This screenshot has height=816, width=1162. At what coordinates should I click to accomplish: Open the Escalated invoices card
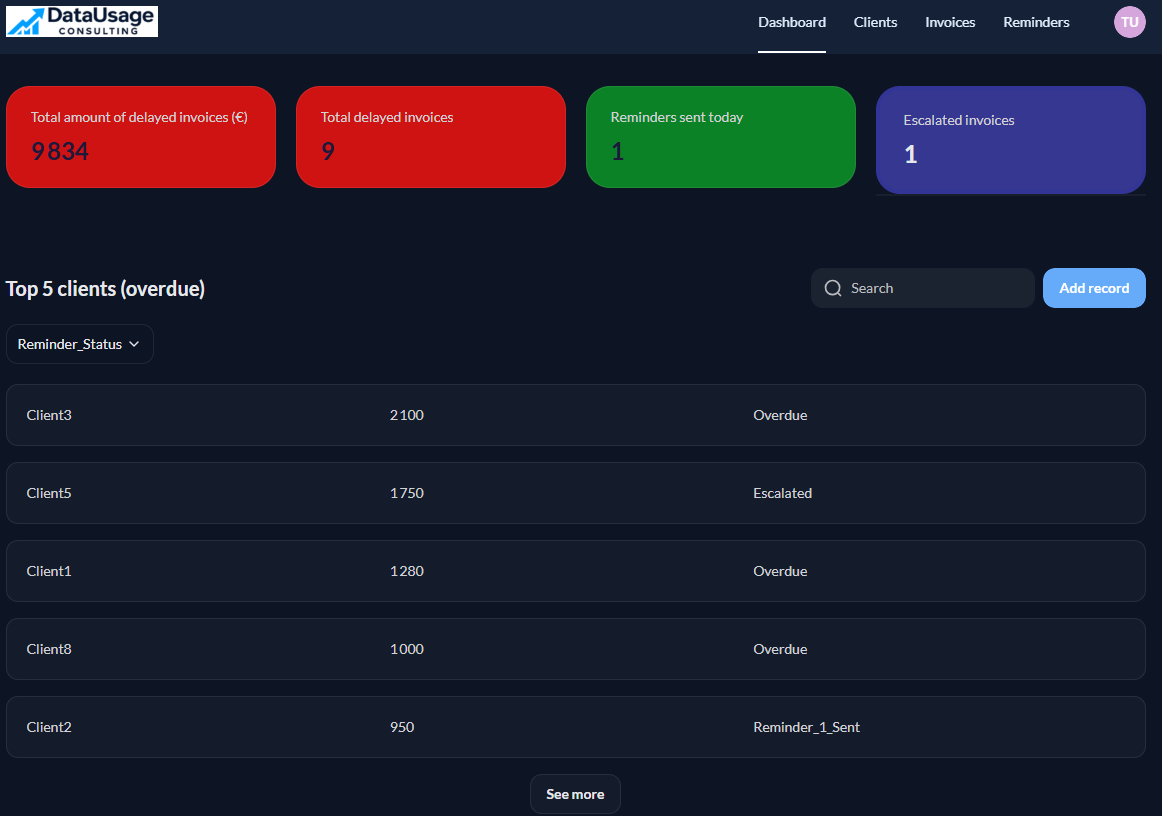[1011, 140]
